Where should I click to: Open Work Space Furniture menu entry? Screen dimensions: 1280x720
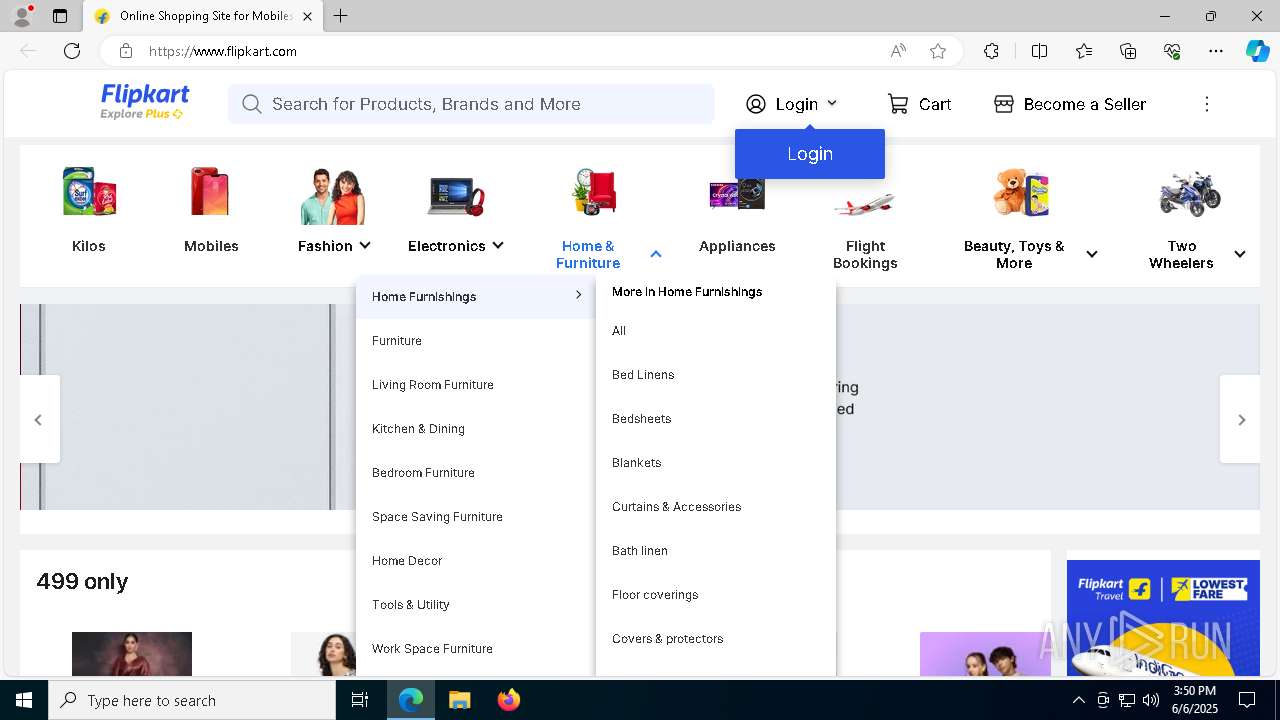coord(476,649)
